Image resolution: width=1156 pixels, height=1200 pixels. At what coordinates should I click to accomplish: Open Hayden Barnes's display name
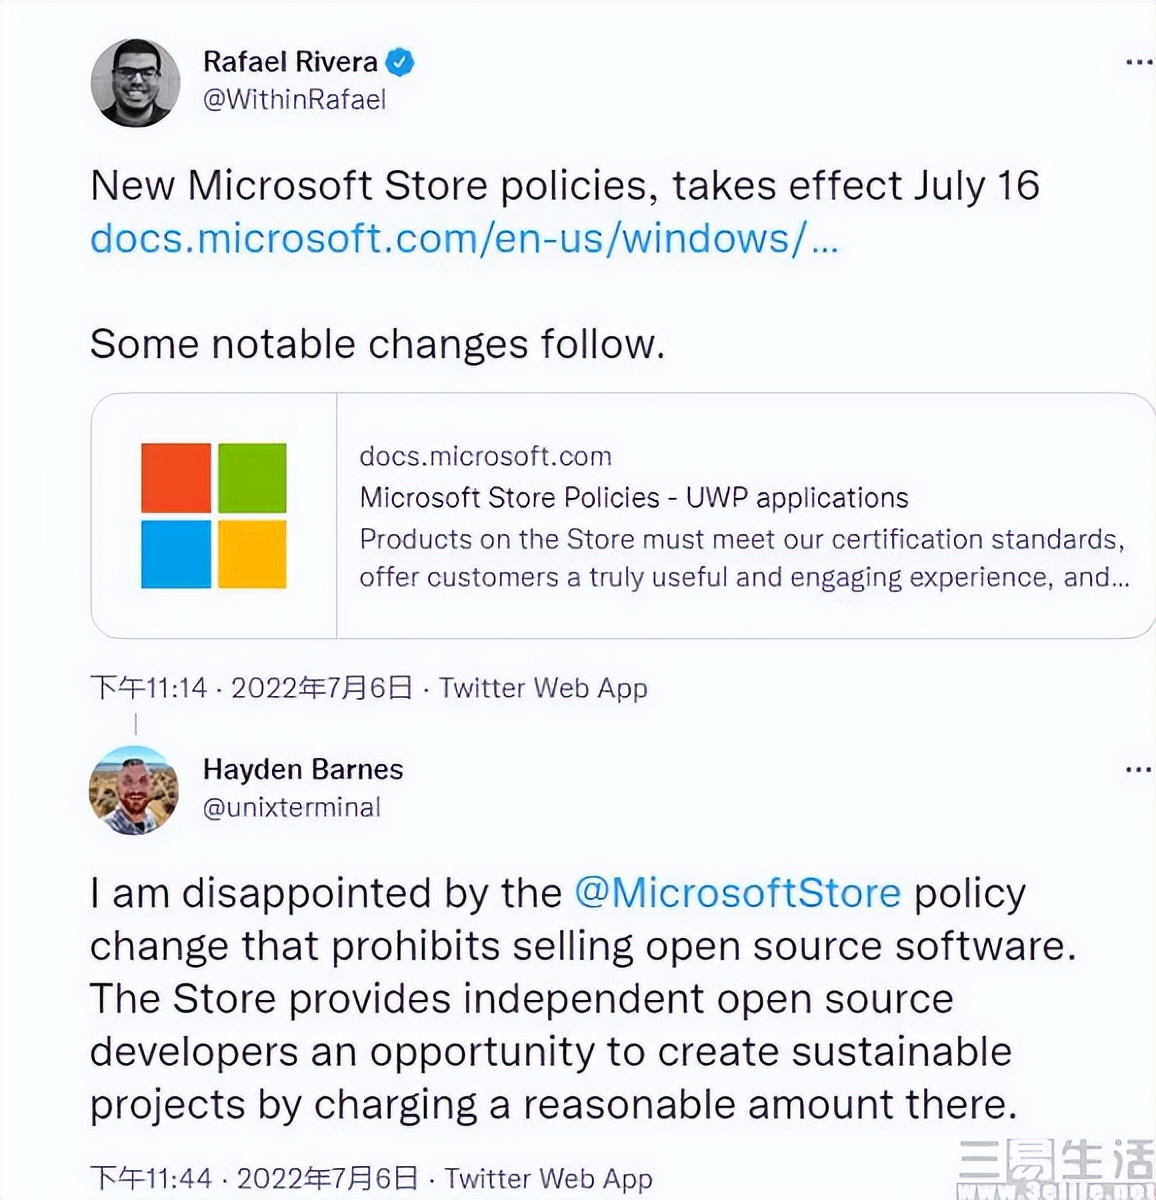tap(303, 769)
